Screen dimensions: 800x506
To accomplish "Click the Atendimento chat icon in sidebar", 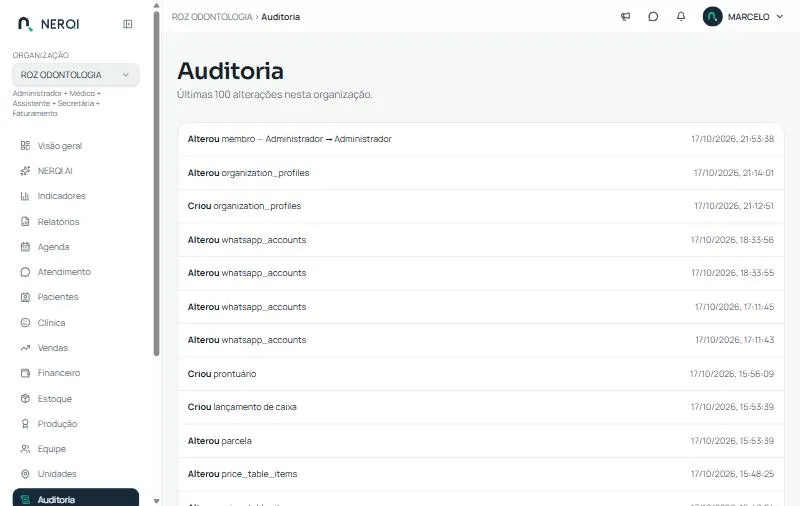I will 25,272.
